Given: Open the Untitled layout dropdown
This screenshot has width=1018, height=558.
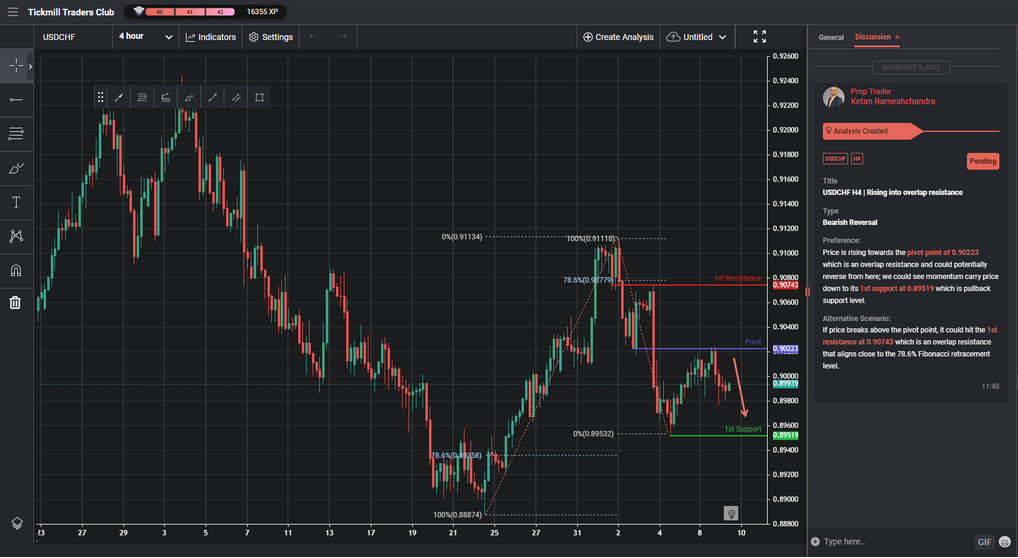Looking at the screenshot, I should pyautogui.click(x=697, y=37).
